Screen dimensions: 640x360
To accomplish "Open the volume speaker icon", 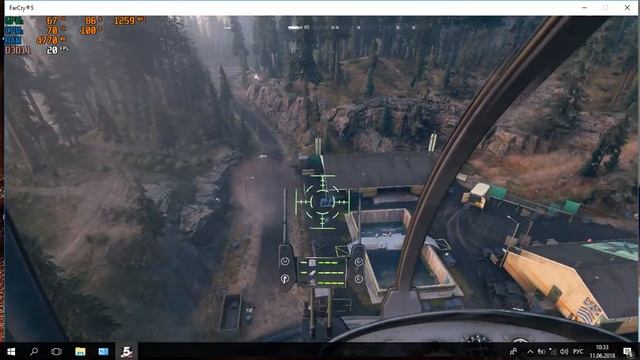I will point(564,351).
